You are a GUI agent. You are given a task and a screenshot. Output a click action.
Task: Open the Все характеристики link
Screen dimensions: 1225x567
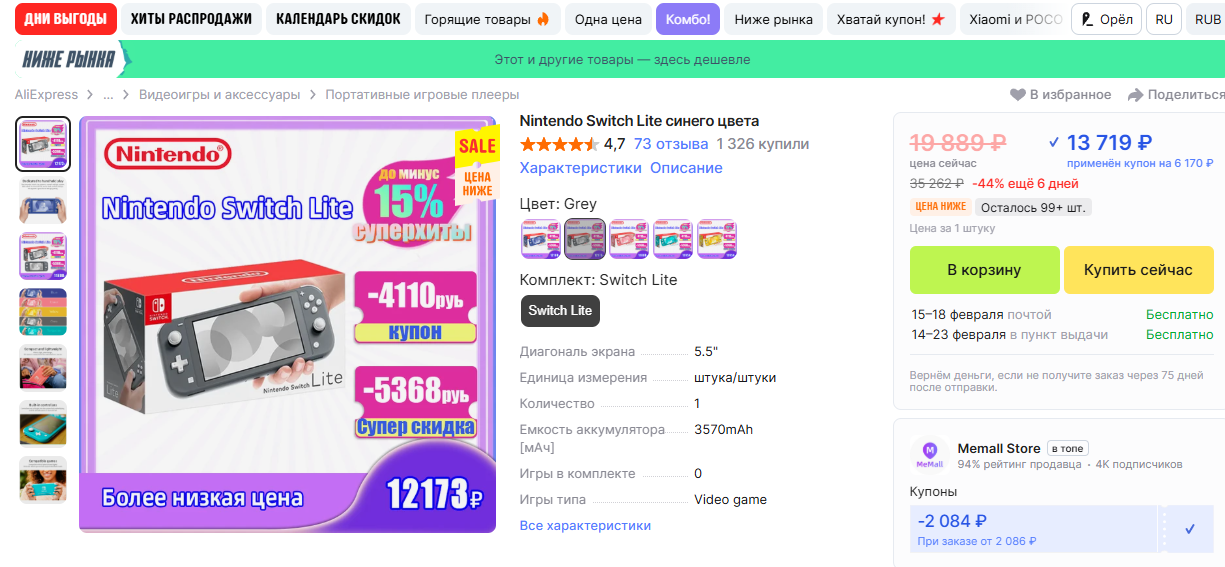tap(585, 525)
